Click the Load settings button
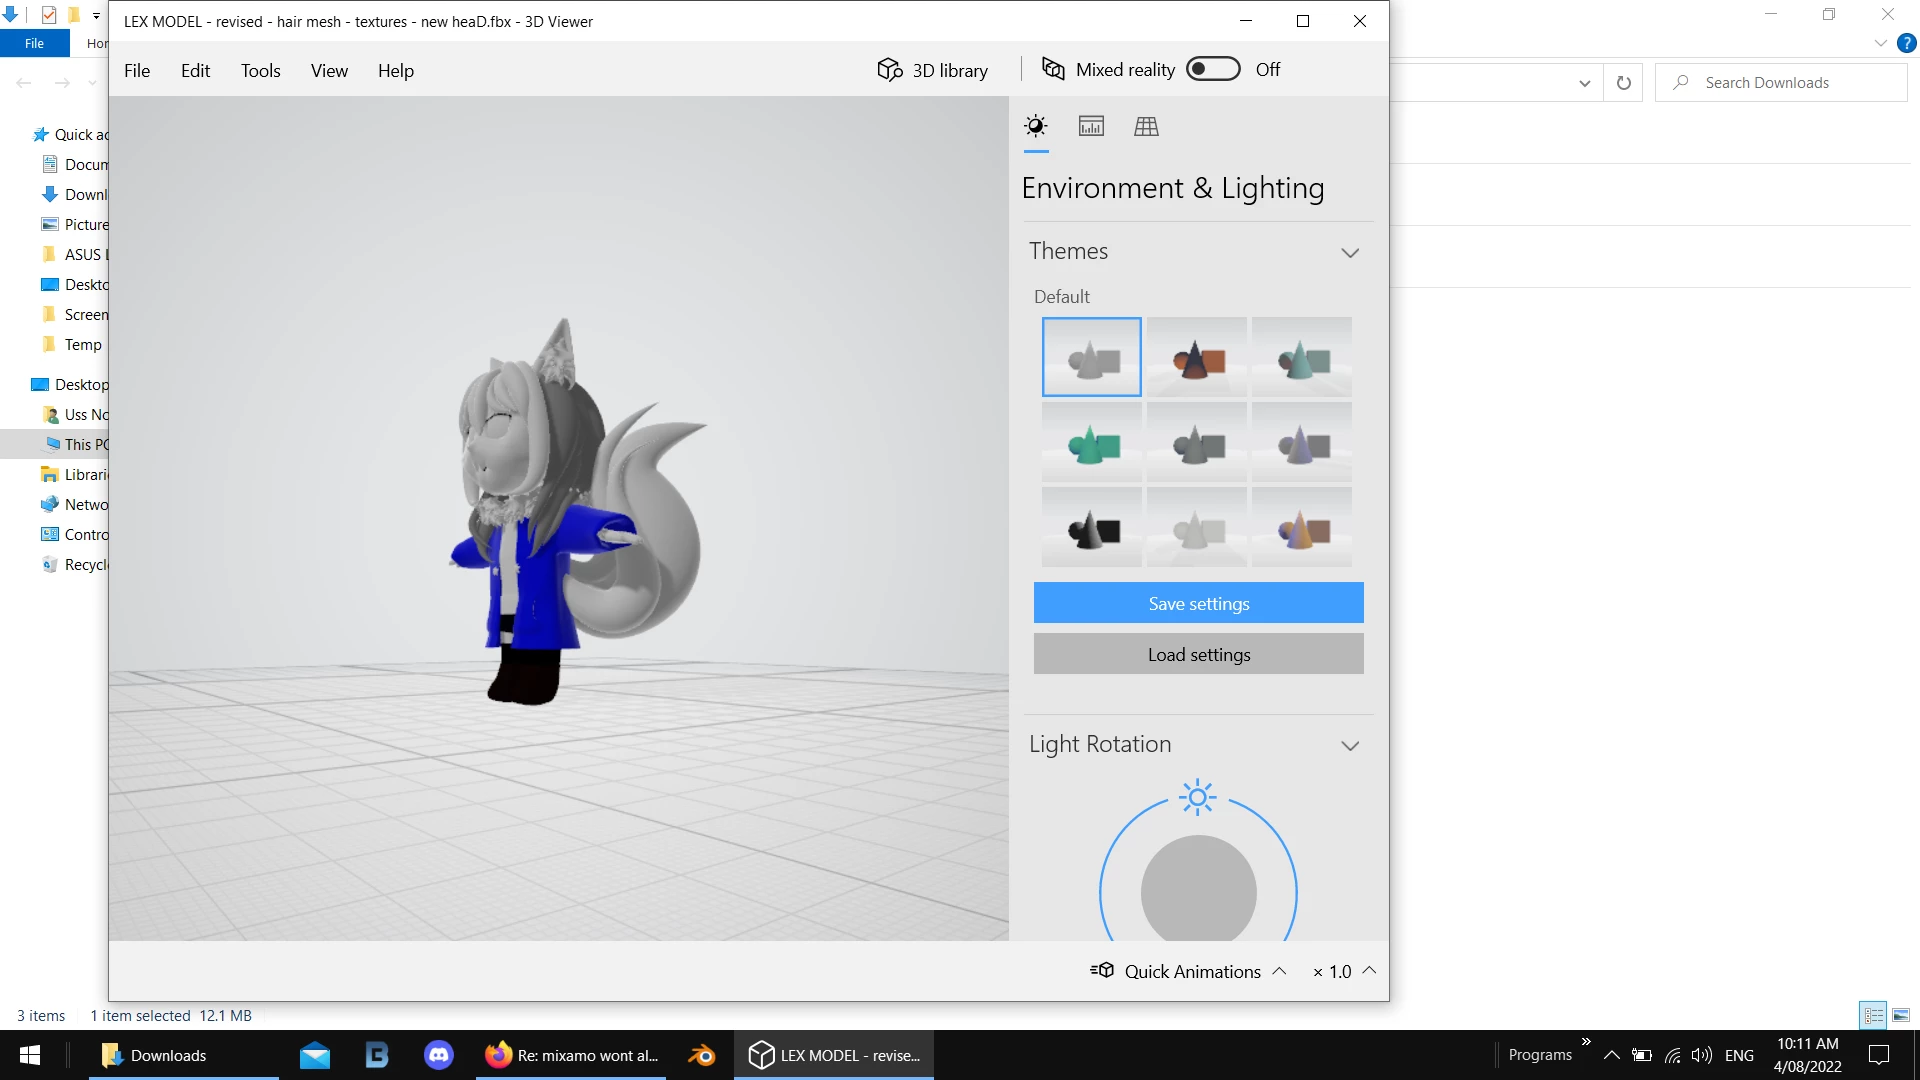 click(1198, 654)
